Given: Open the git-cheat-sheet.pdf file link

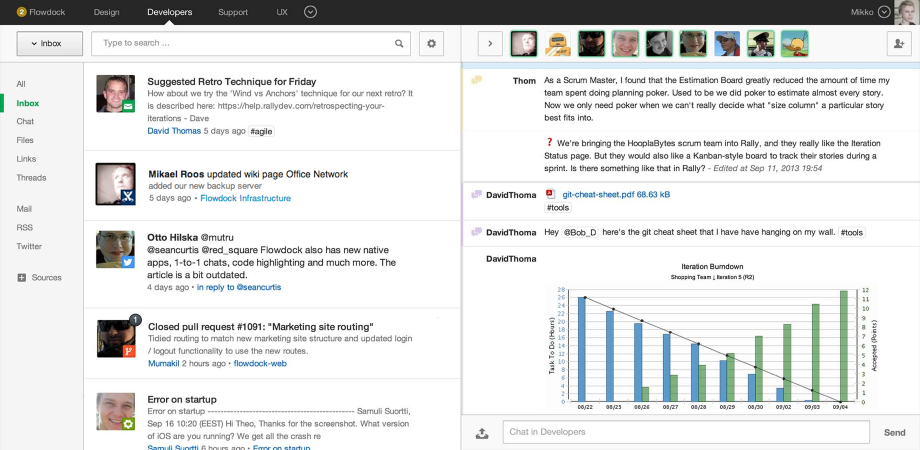Looking at the screenshot, I should [616, 194].
